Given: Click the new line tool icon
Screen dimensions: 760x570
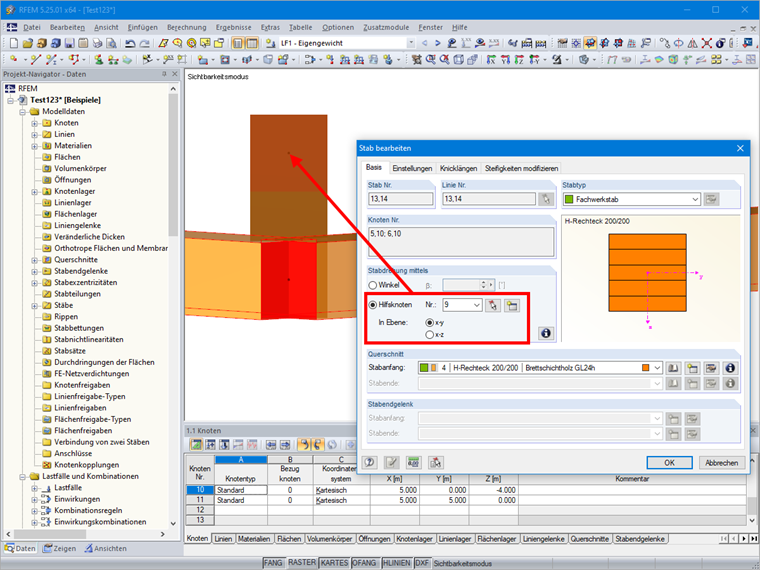Looking at the screenshot, I should (x=35, y=60).
